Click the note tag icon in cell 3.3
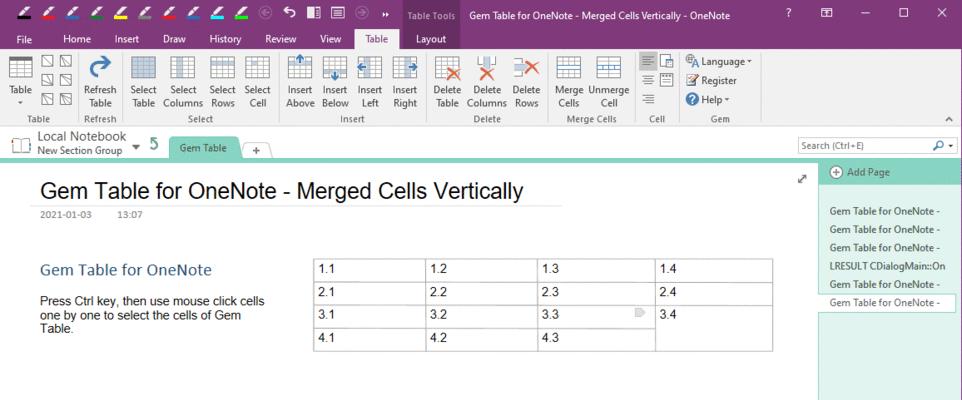 click(x=639, y=313)
